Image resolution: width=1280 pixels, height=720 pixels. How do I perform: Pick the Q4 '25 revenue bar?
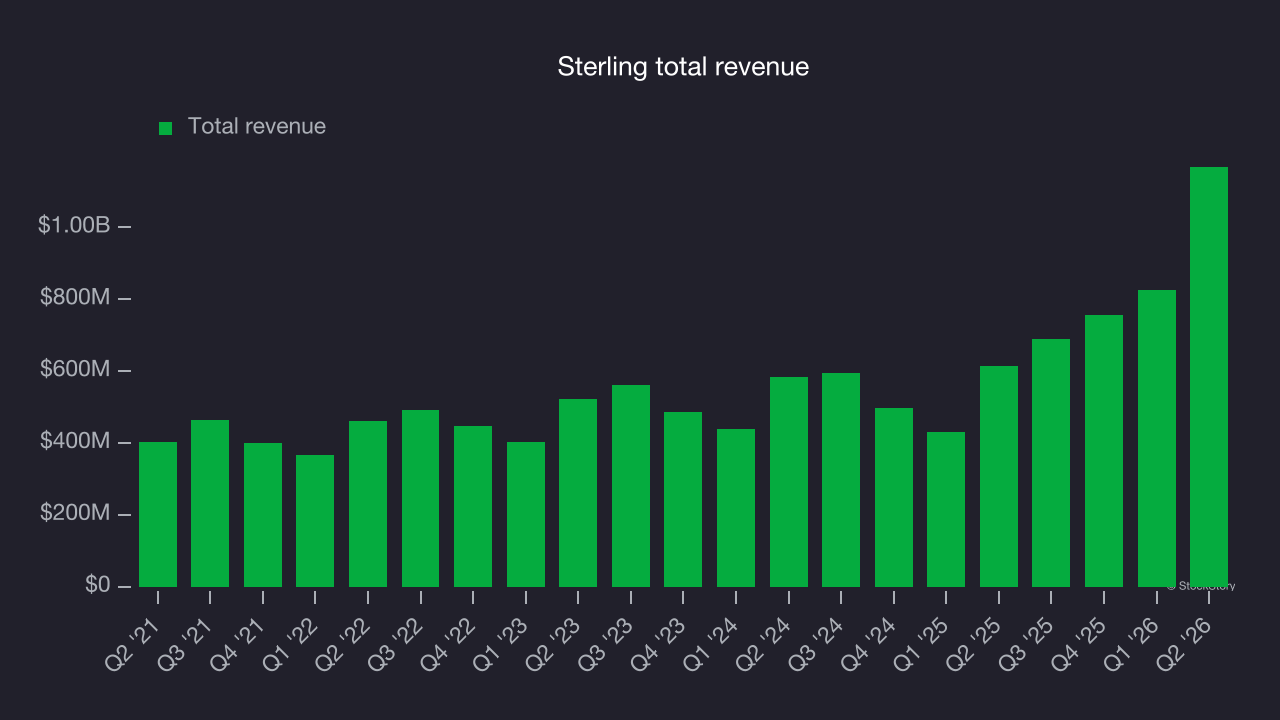pyautogui.click(x=1104, y=451)
